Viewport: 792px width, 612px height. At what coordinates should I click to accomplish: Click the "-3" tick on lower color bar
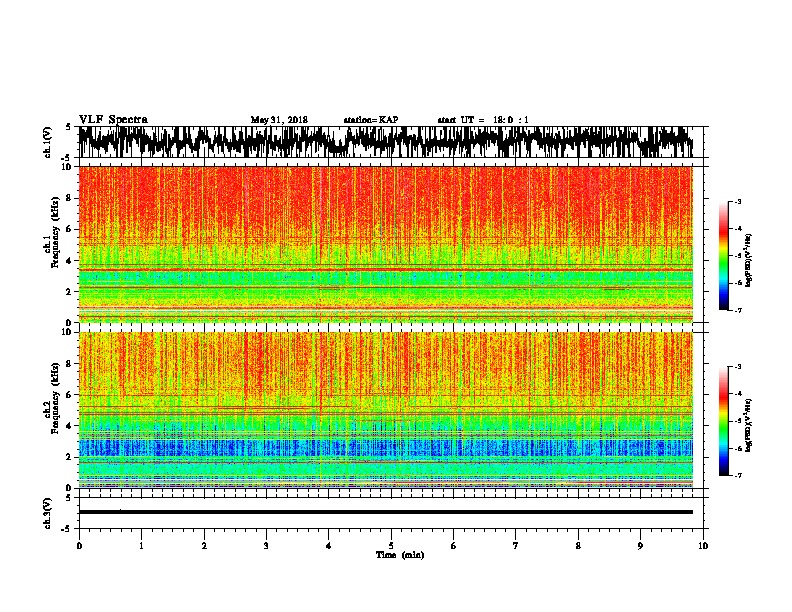coord(738,367)
